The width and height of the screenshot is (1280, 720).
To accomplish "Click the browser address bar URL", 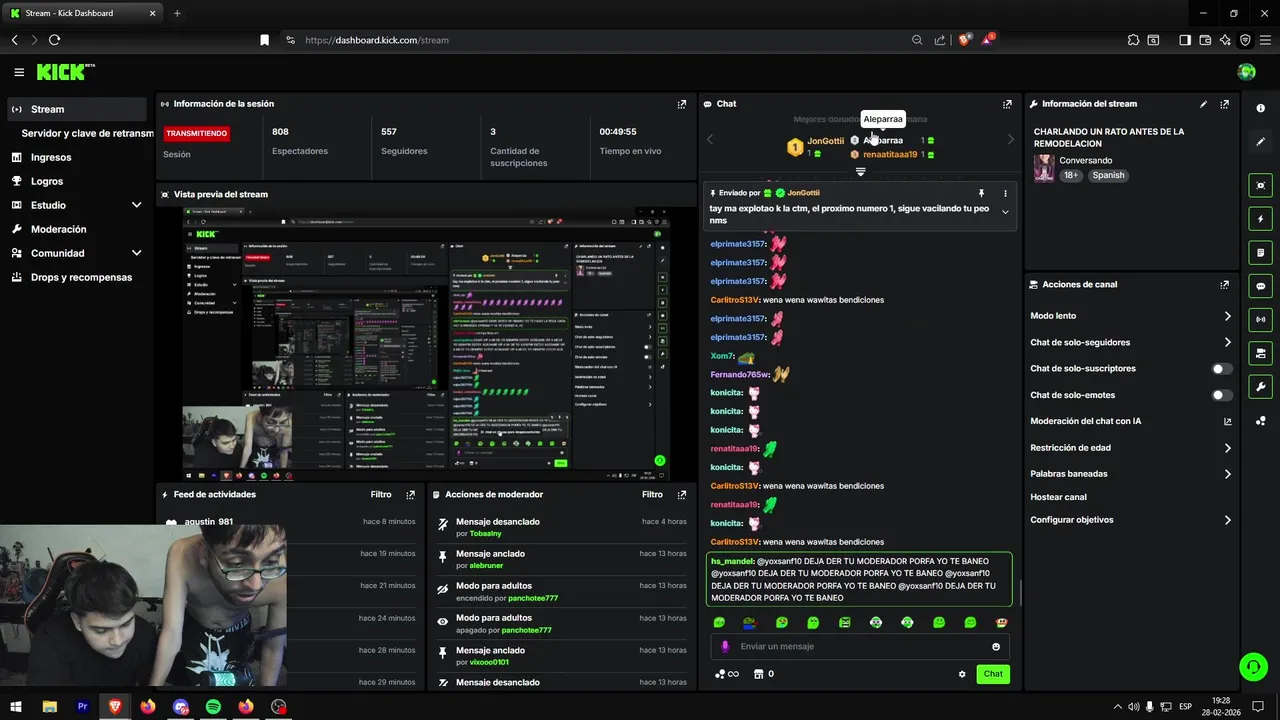I will tap(377, 40).
